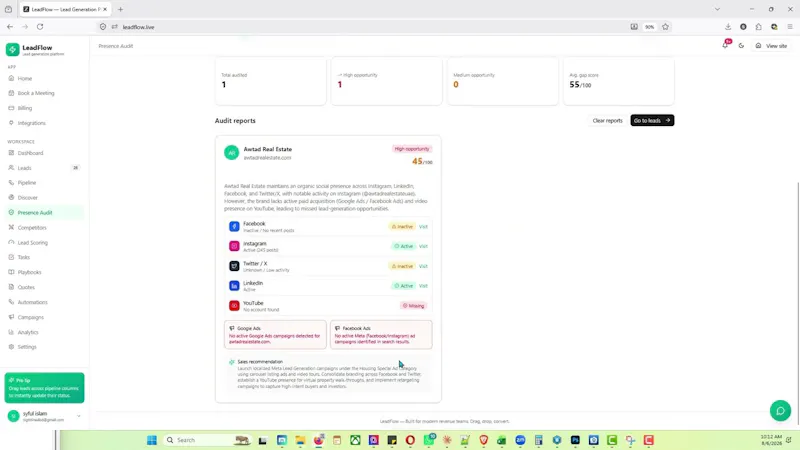Screen dimensions: 800x450
Task: Open a new browser tab
Action: click(120, 9)
